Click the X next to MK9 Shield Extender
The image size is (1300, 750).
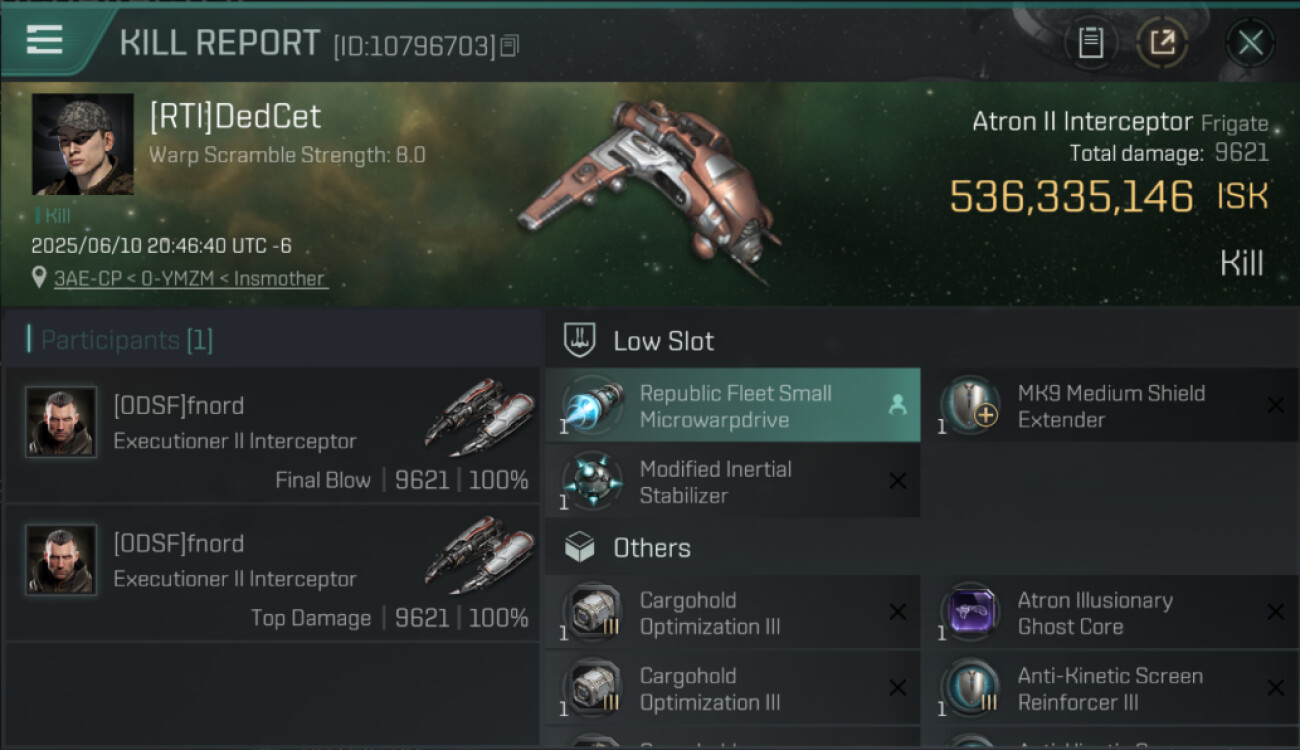click(x=1275, y=405)
